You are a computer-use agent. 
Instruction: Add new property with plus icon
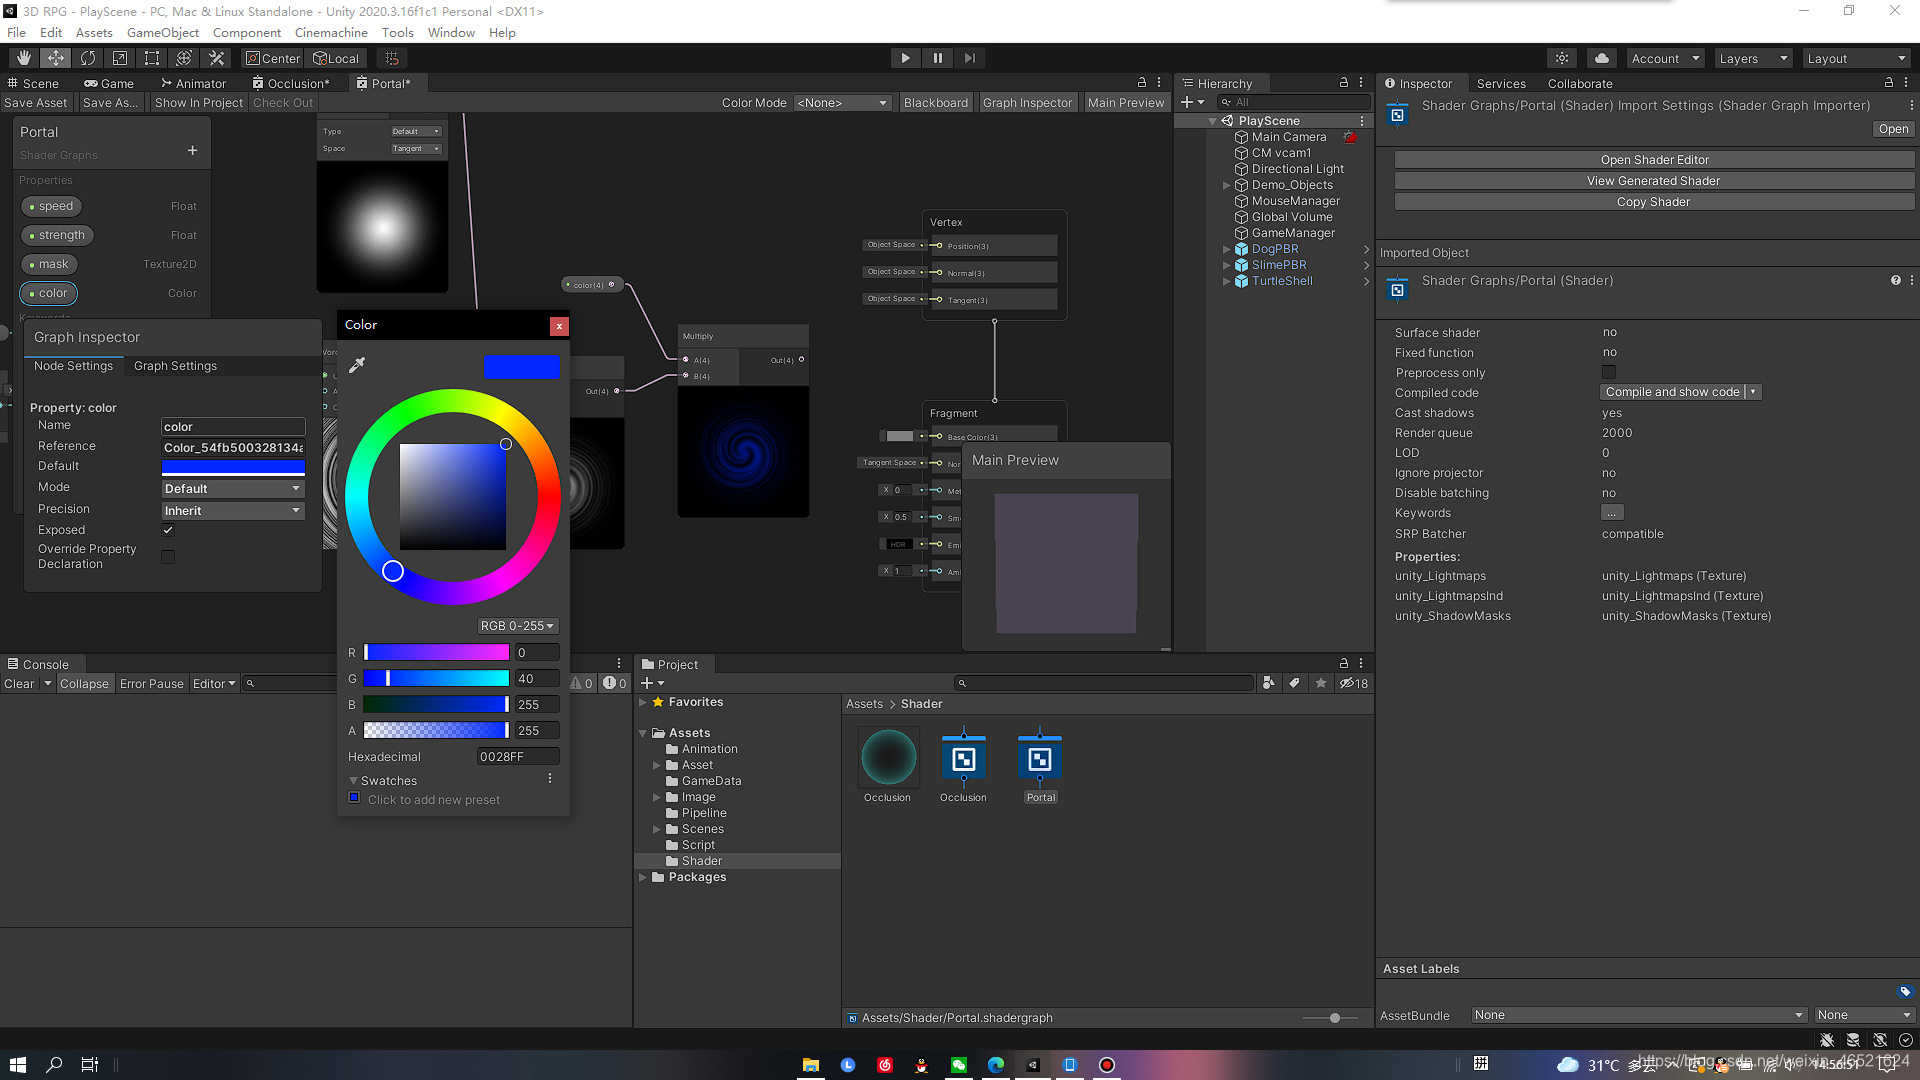point(192,151)
